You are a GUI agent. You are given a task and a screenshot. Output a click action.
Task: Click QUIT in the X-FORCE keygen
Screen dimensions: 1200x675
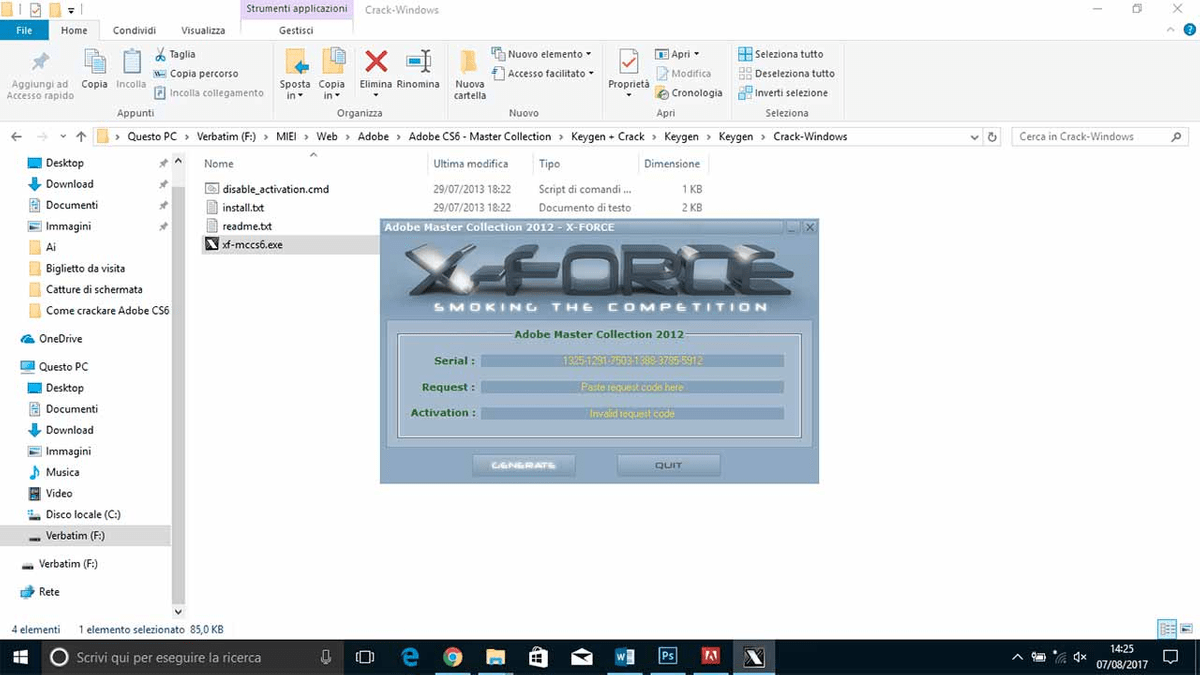668,464
